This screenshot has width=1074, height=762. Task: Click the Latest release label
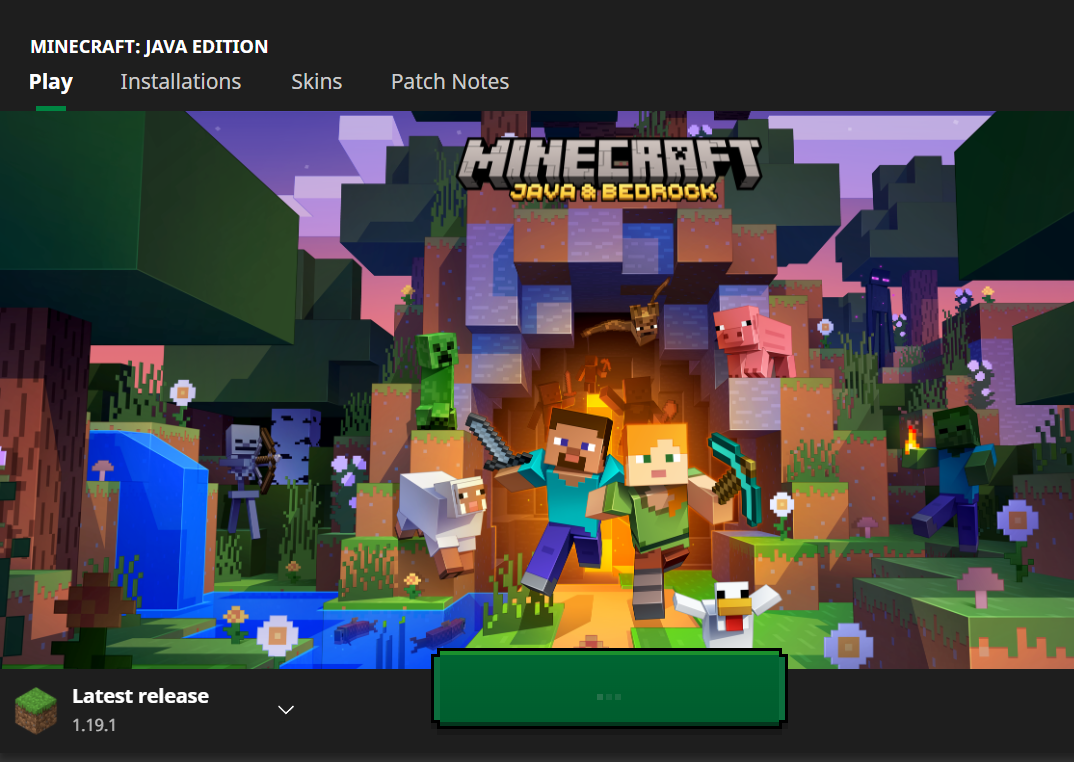pos(140,696)
